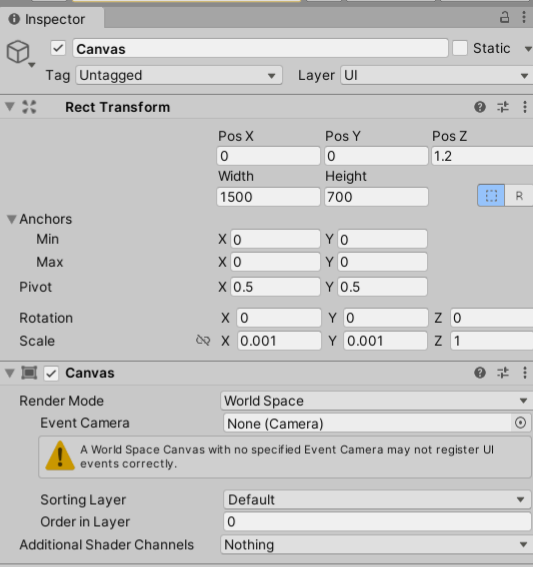Open Canvas component help reference
This screenshot has height=567, width=533.
coord(480,373)
